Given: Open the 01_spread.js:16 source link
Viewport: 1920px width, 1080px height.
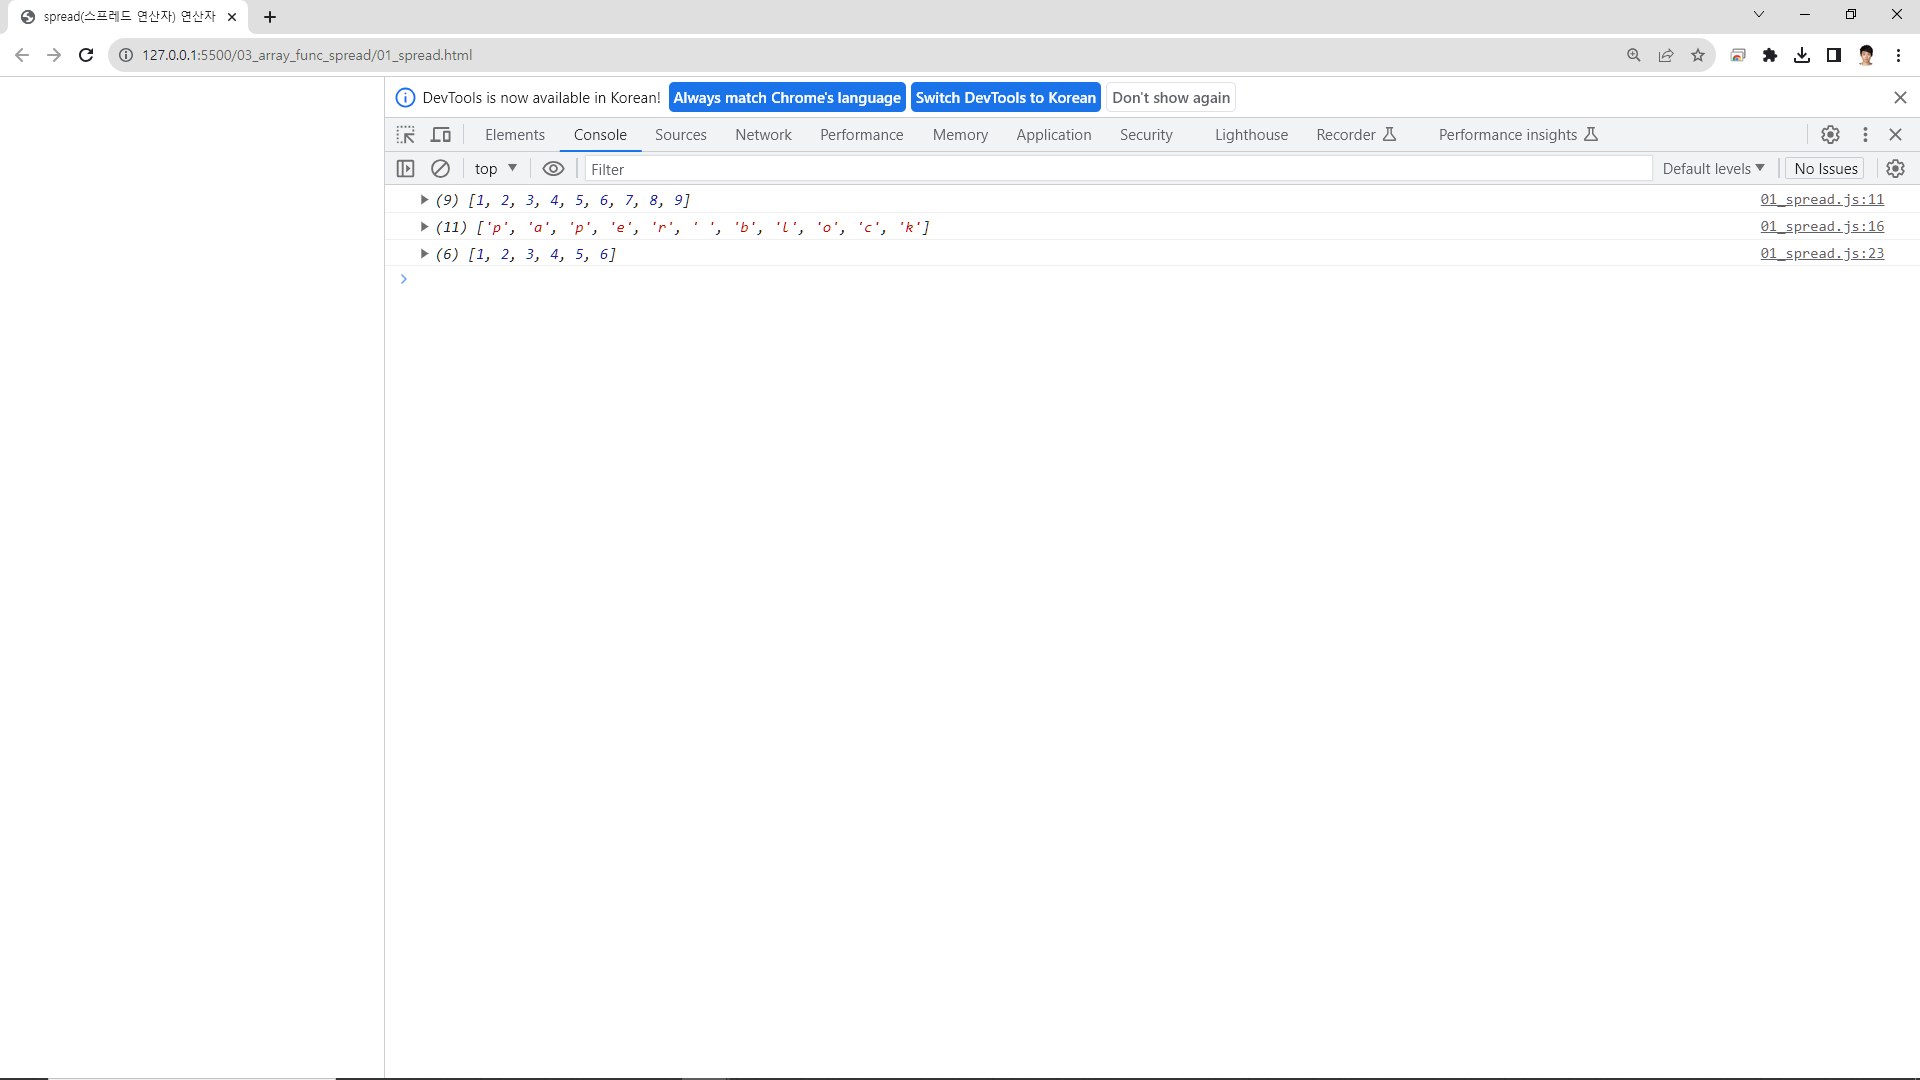Looking at the screenshot, I should (1821, 227).
